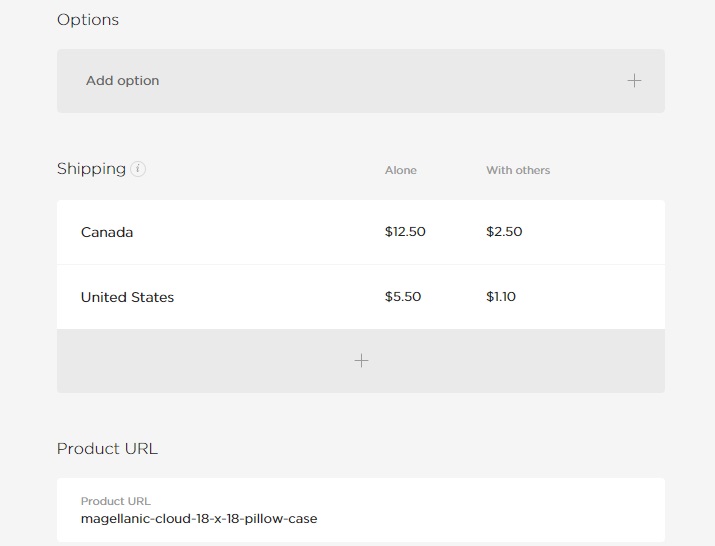Click the plus icon beside Add option
Screen dimensions: 715x546
[x=634, y=81]
